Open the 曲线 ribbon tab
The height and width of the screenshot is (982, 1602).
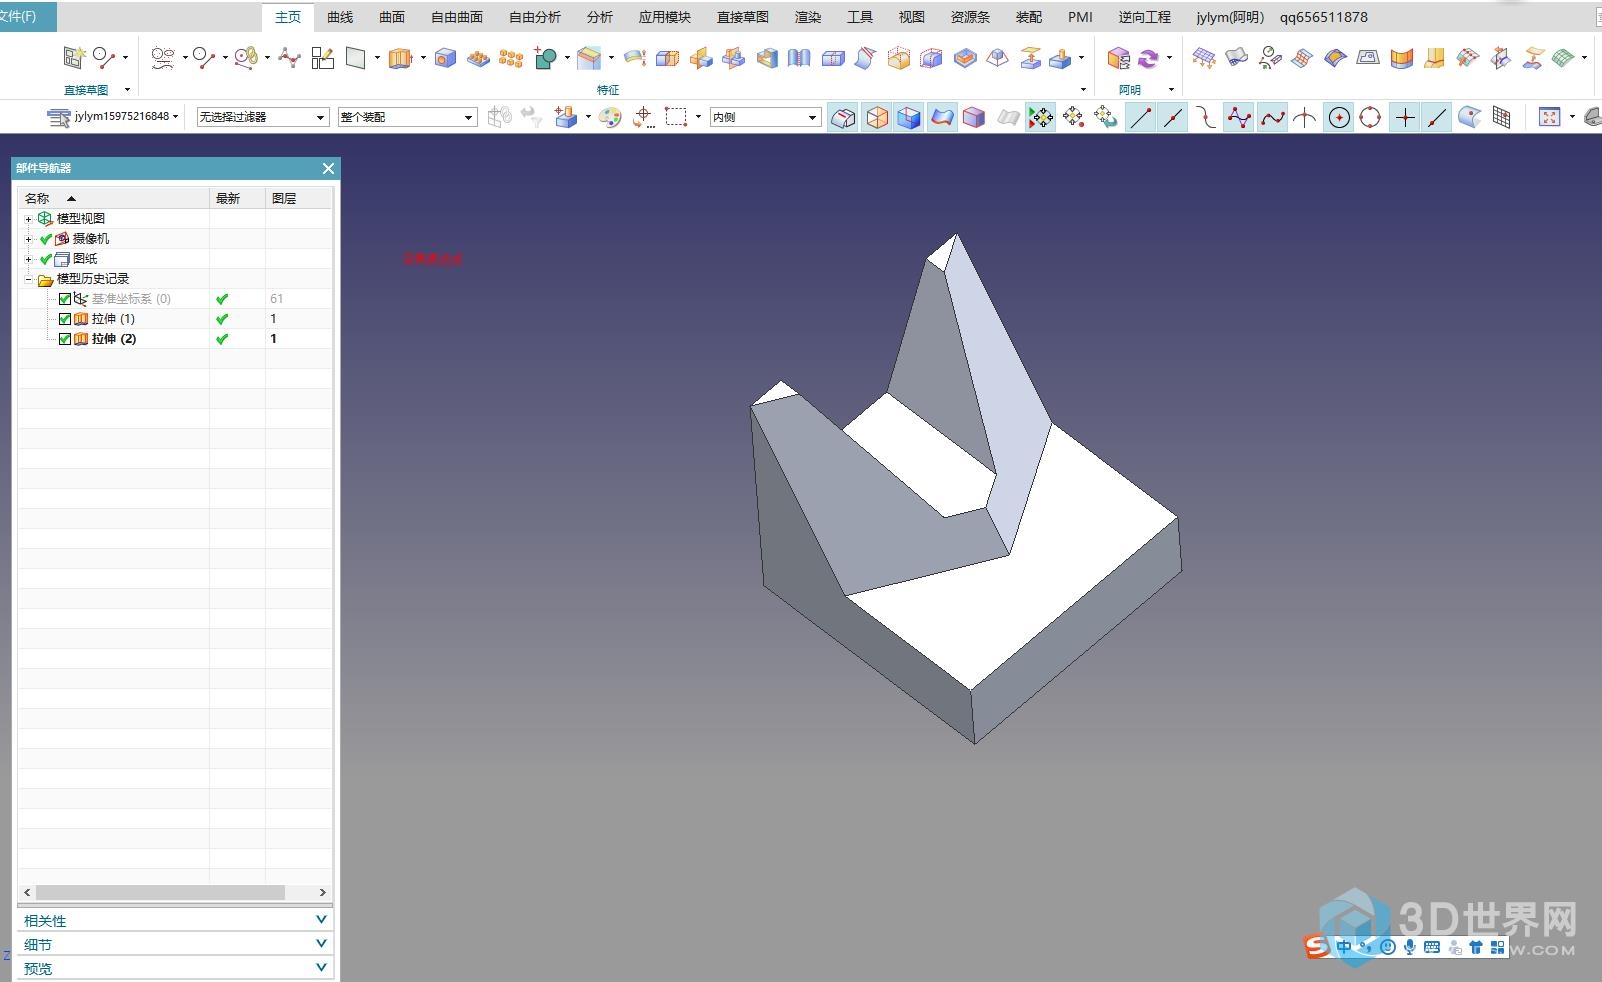[x=340, y=17]
